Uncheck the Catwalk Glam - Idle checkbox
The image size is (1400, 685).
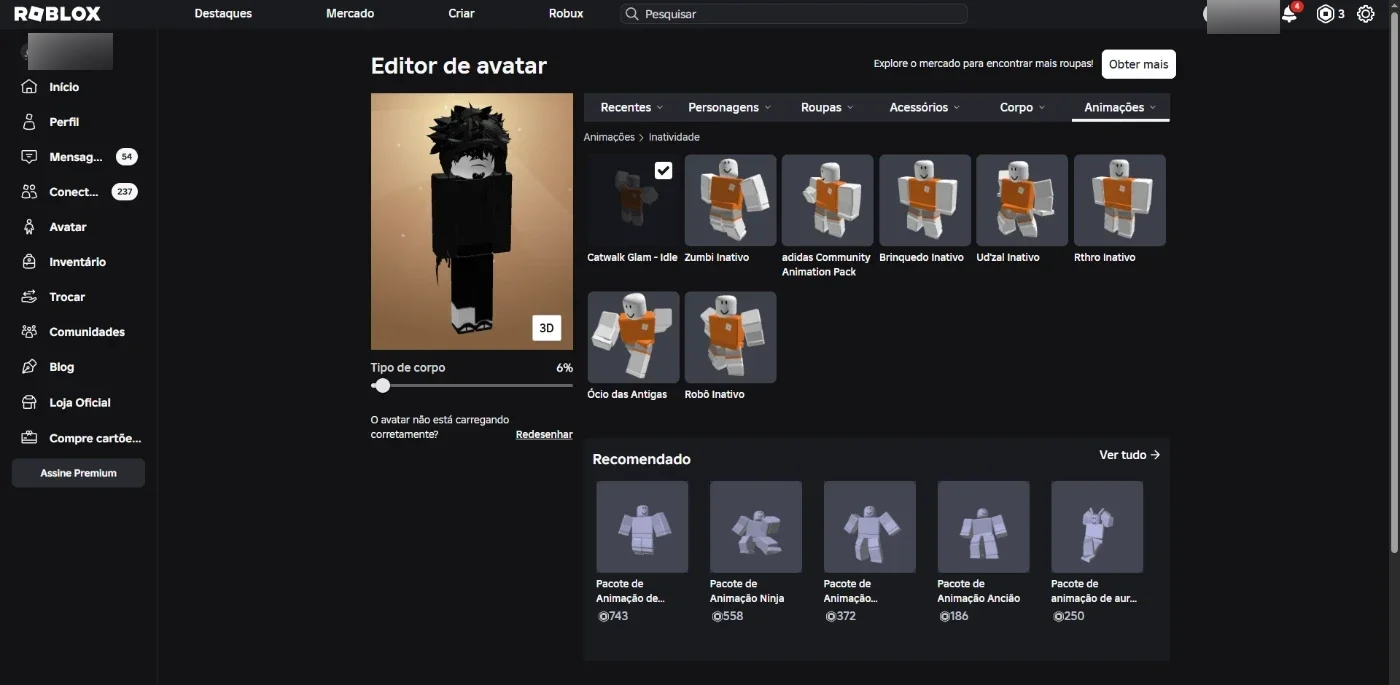[663, 171]
